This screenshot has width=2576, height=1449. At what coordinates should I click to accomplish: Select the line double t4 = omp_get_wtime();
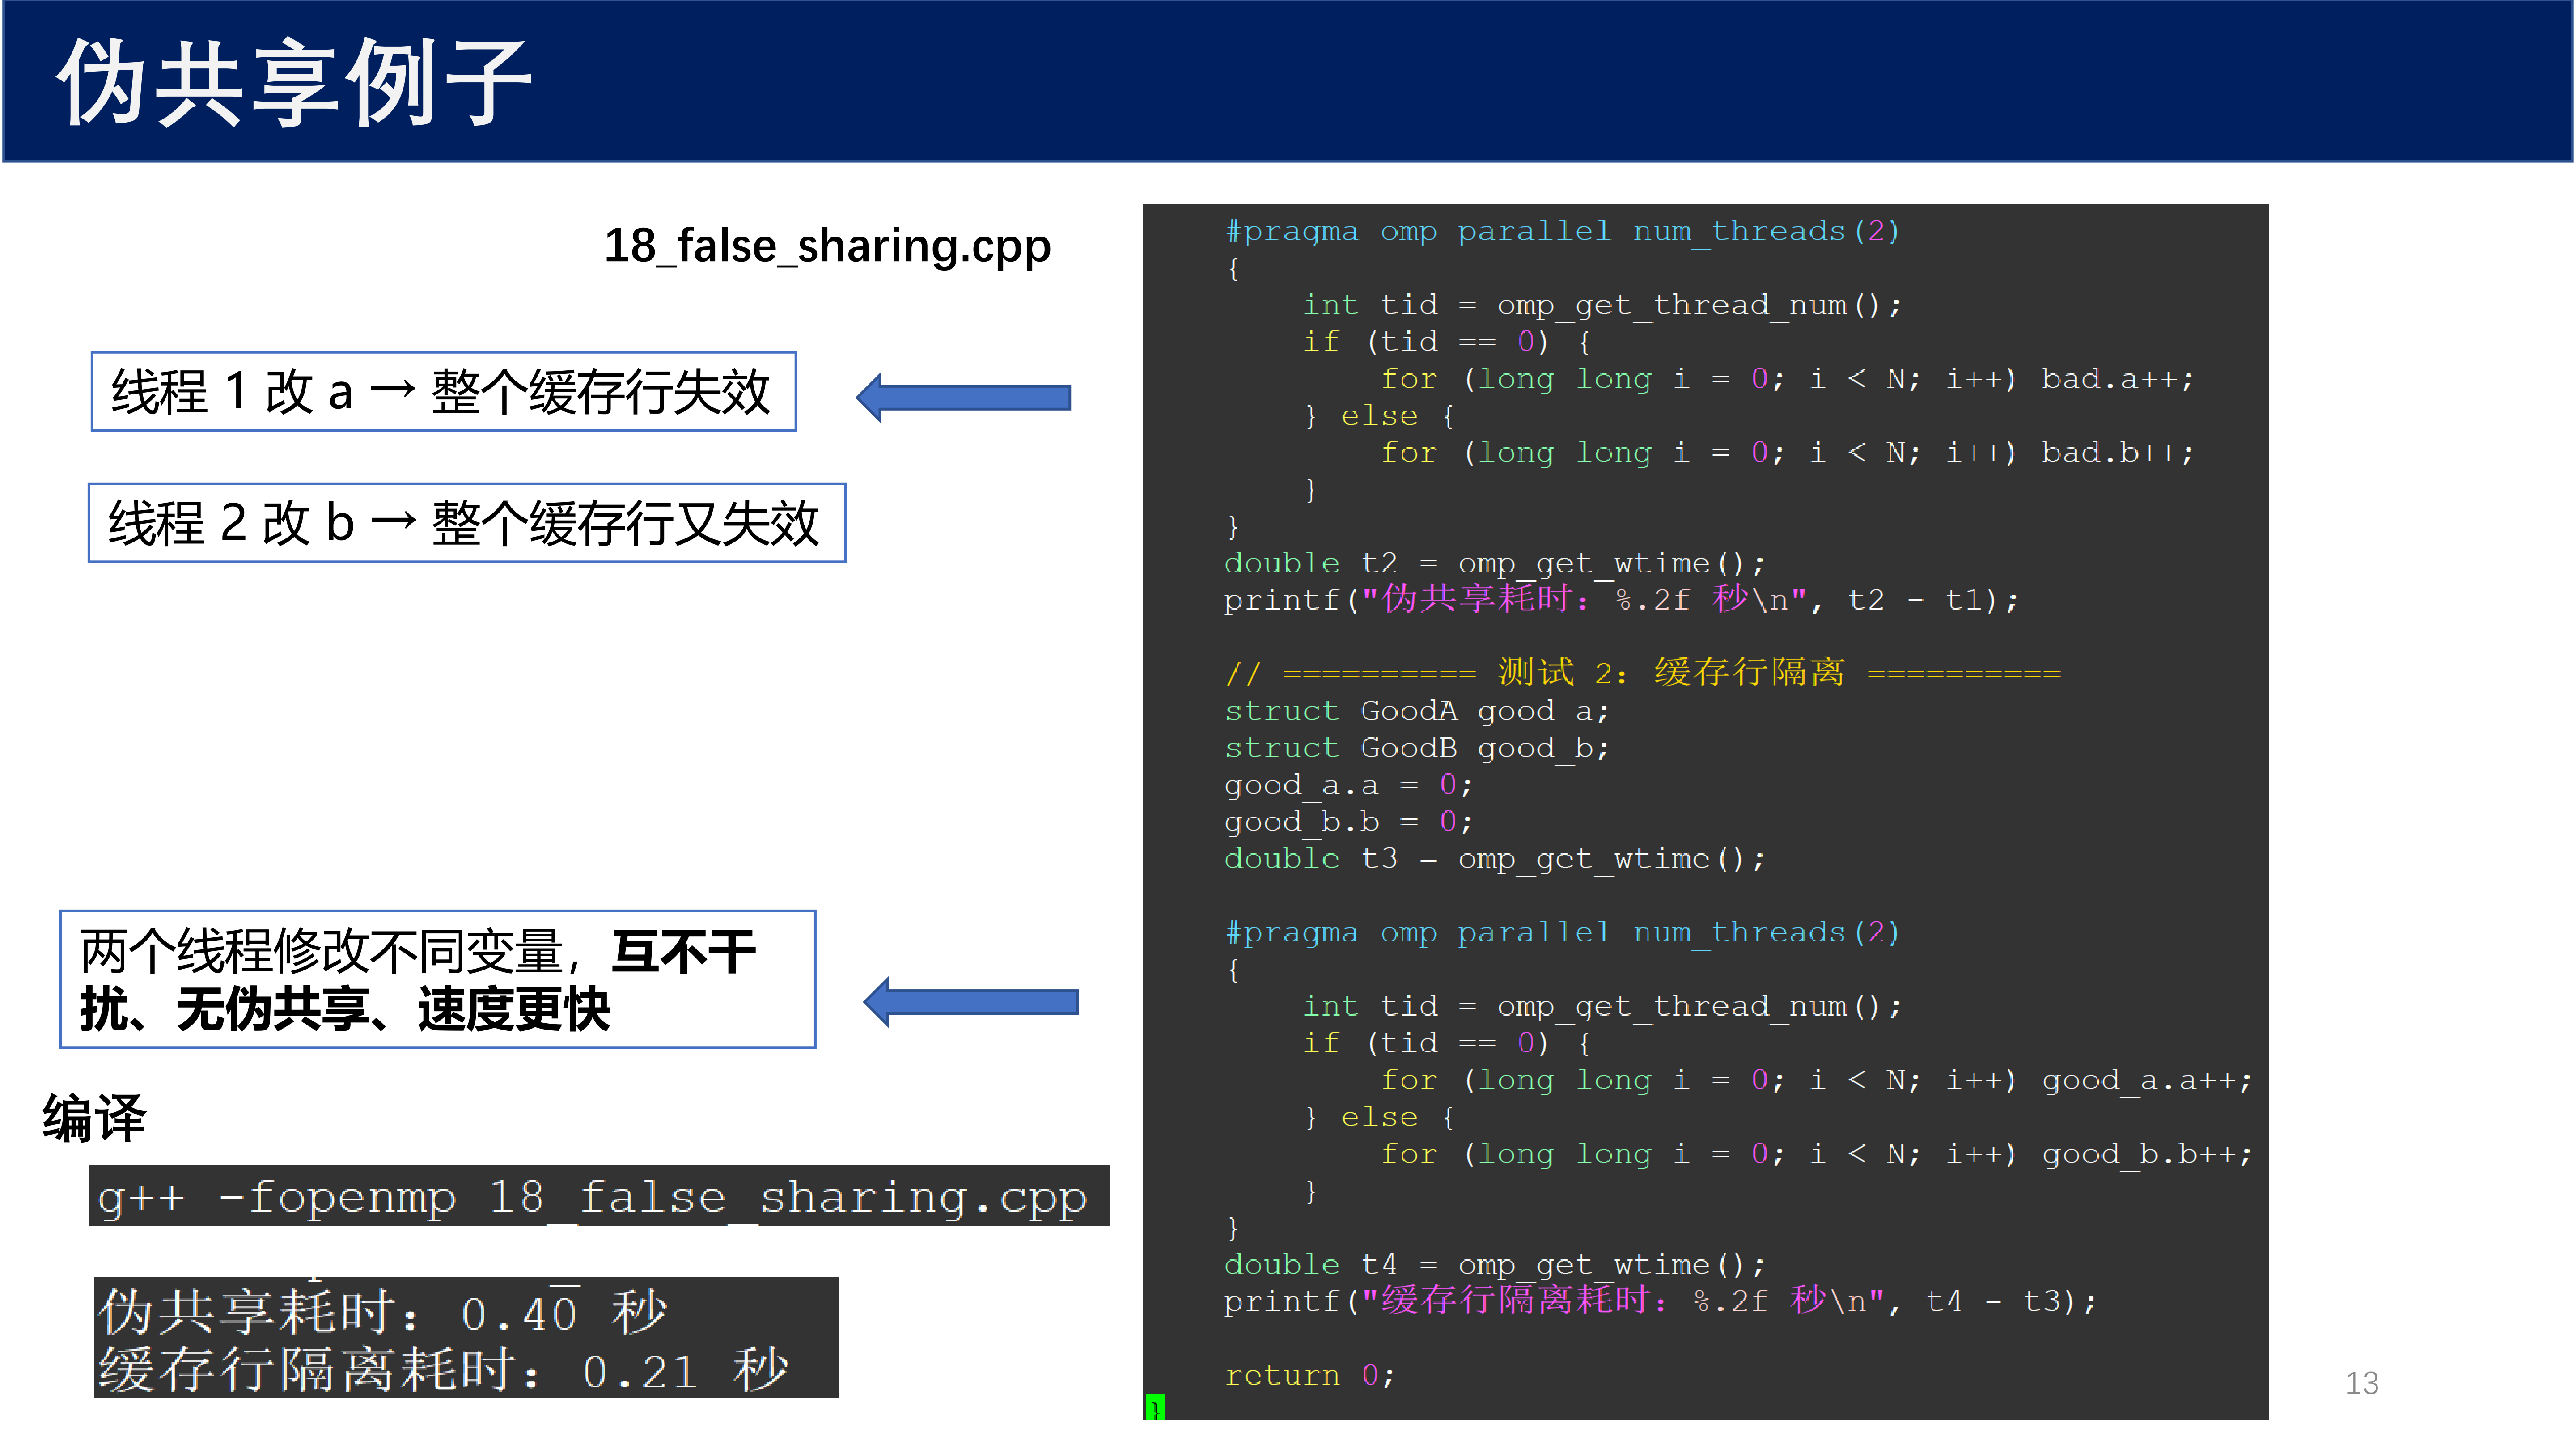(1495, 1266)
